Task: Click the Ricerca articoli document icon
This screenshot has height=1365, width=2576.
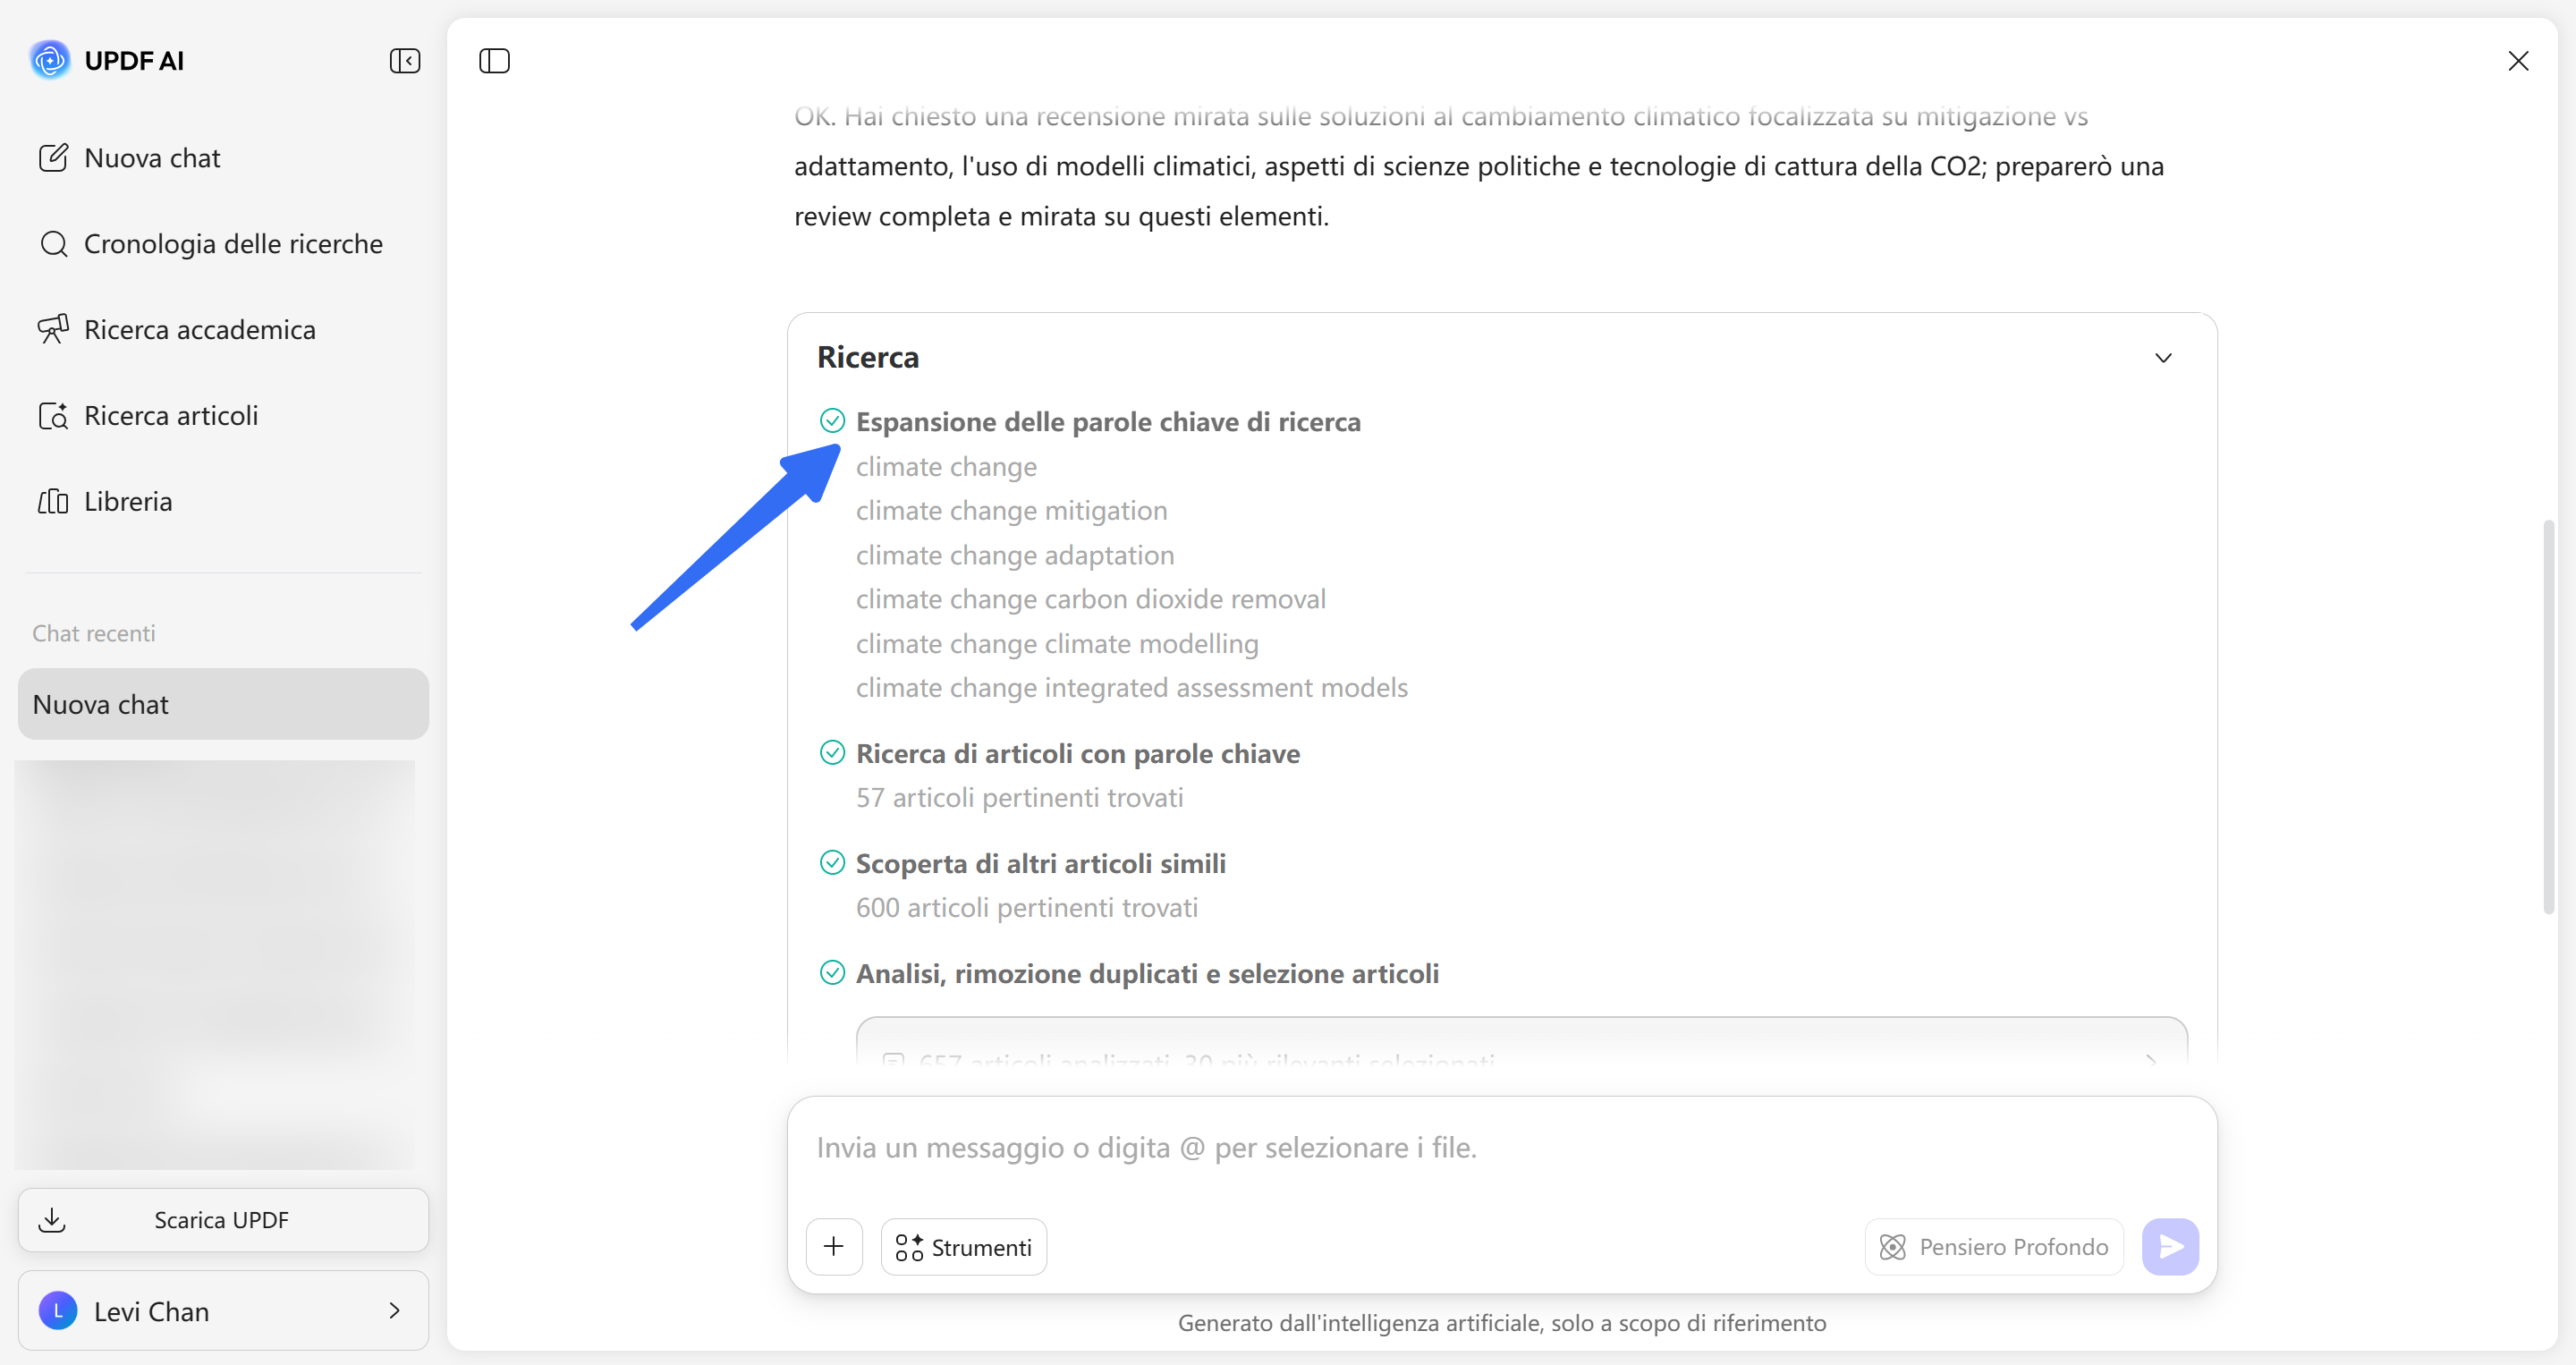Action: [53, 415]
